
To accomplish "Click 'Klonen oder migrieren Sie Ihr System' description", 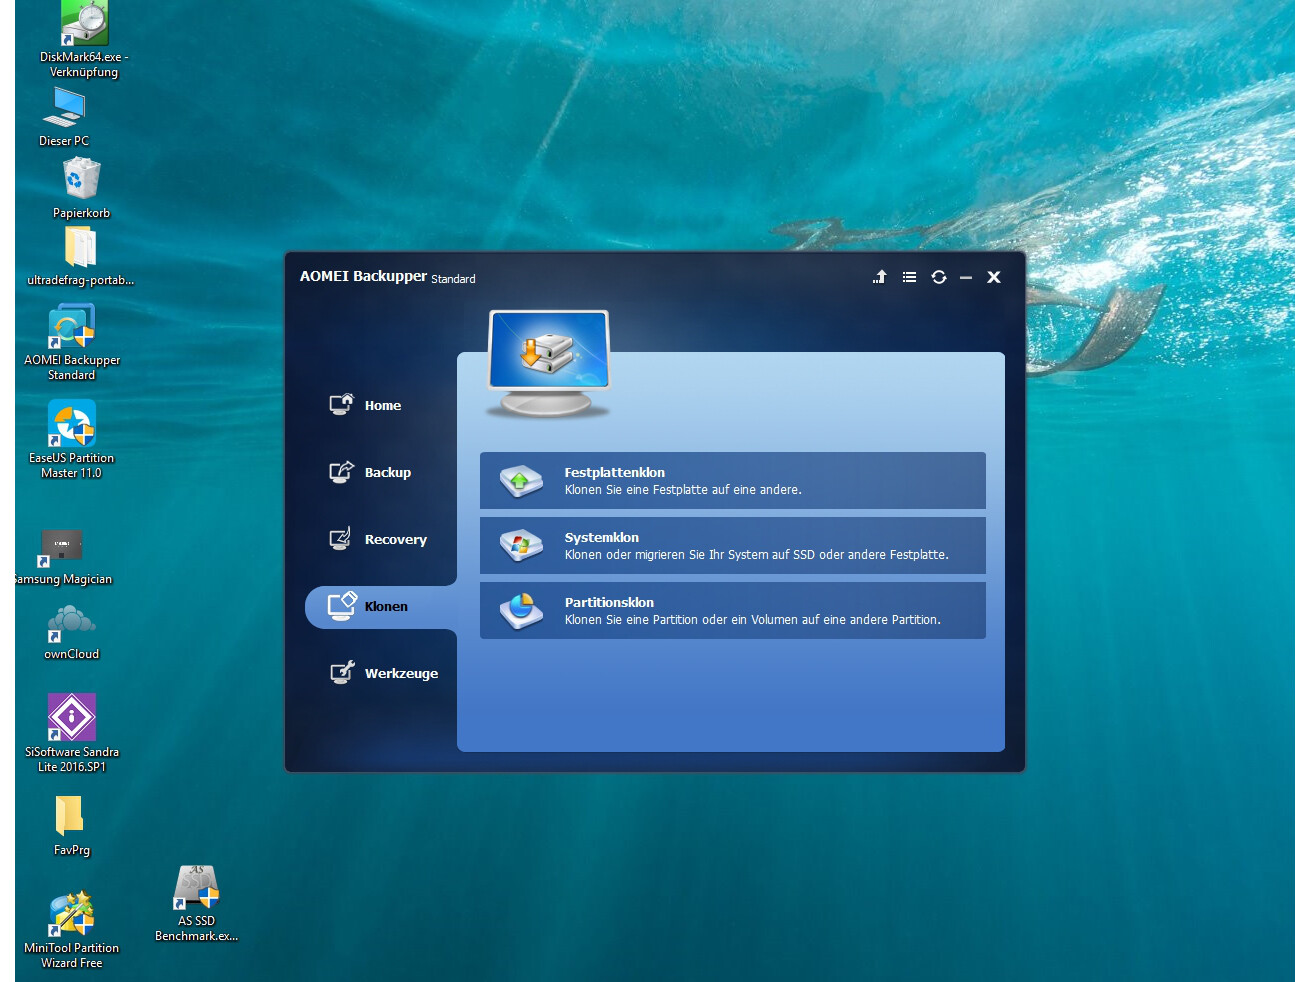I will coord(756,555).
